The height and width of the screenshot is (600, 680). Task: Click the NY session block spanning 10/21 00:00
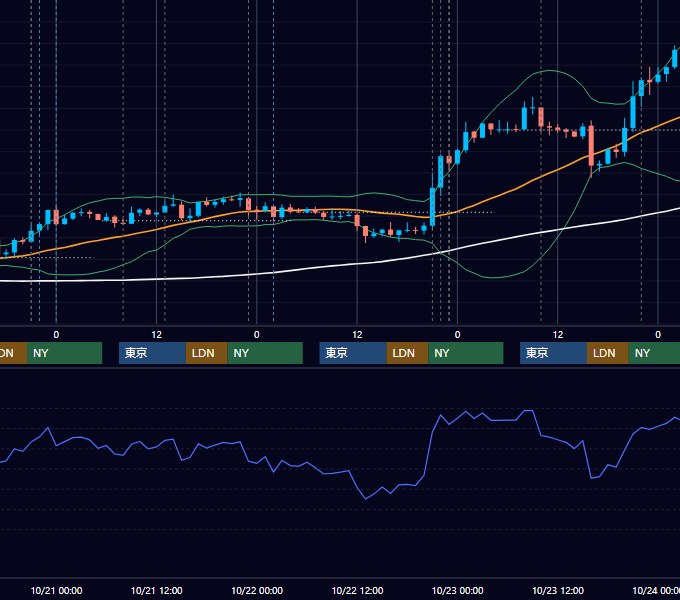(64, 353)
